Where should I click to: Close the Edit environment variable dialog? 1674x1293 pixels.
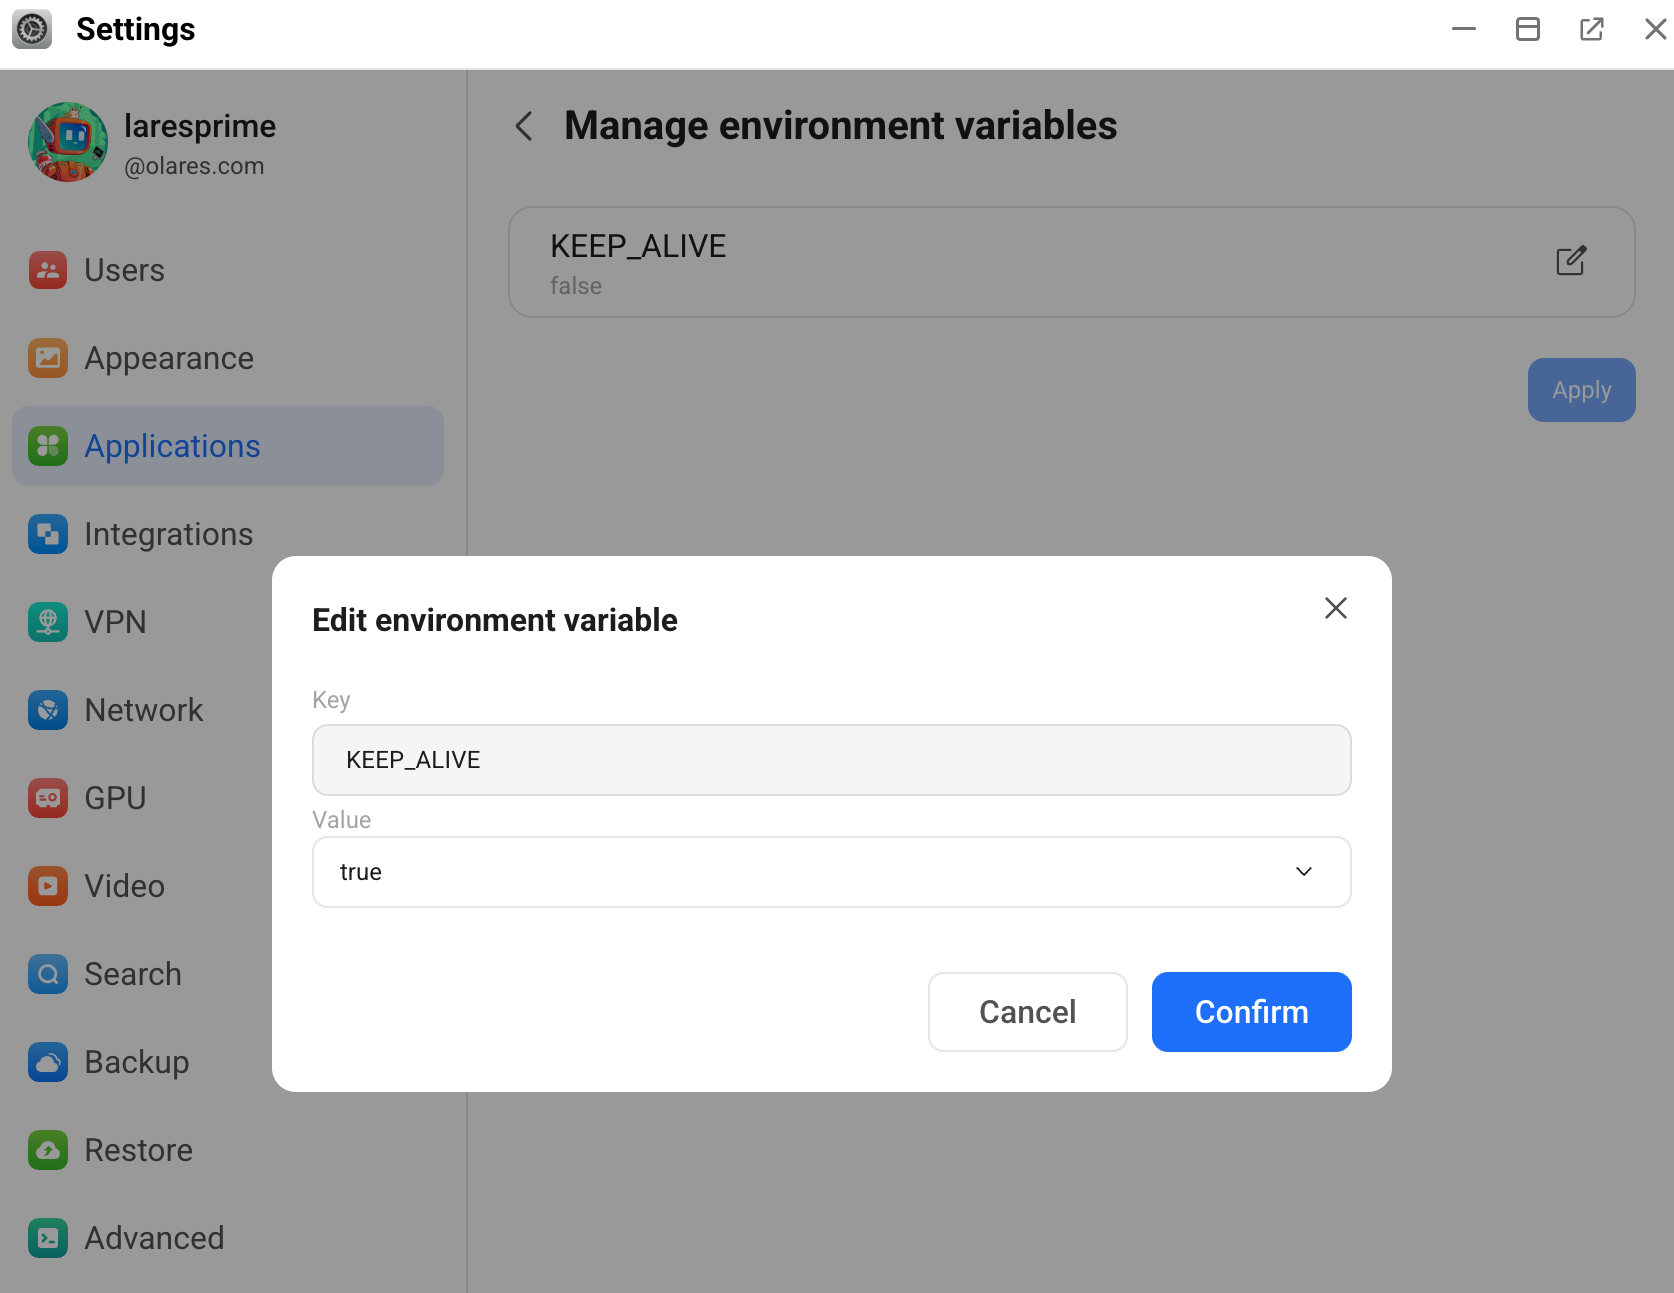tap(1336, 608)
